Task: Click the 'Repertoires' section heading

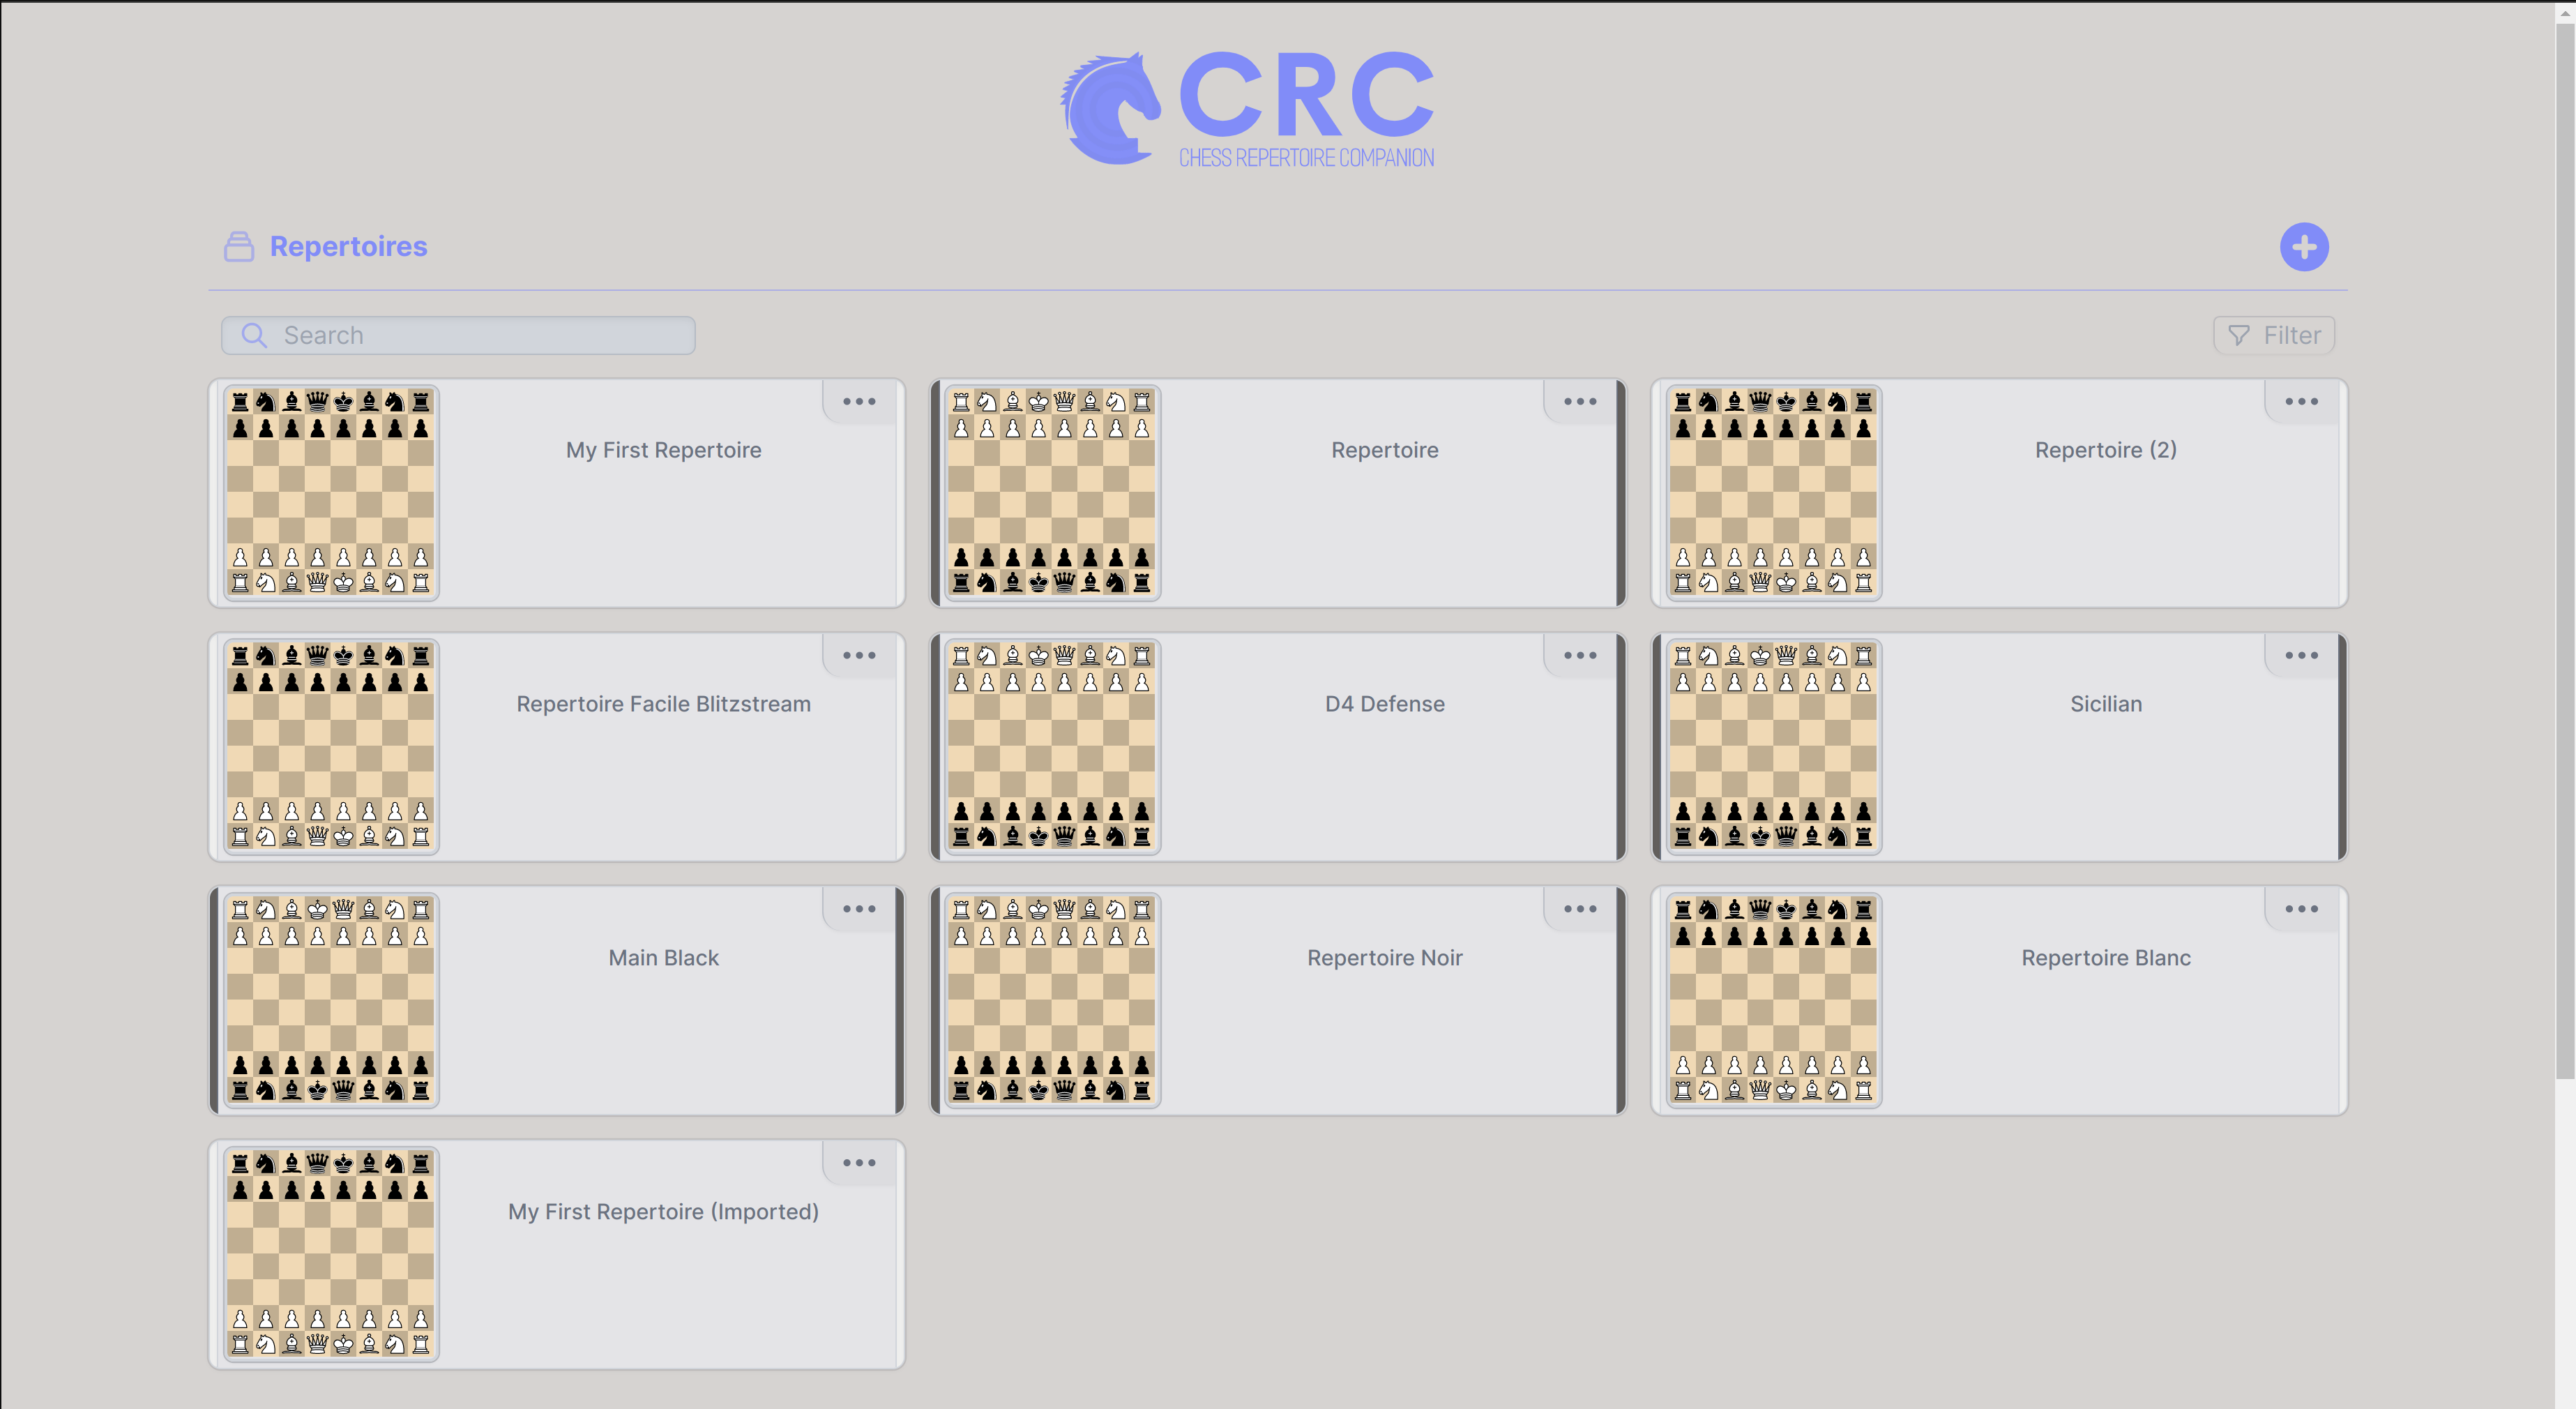Action: (x=349, y=246)
